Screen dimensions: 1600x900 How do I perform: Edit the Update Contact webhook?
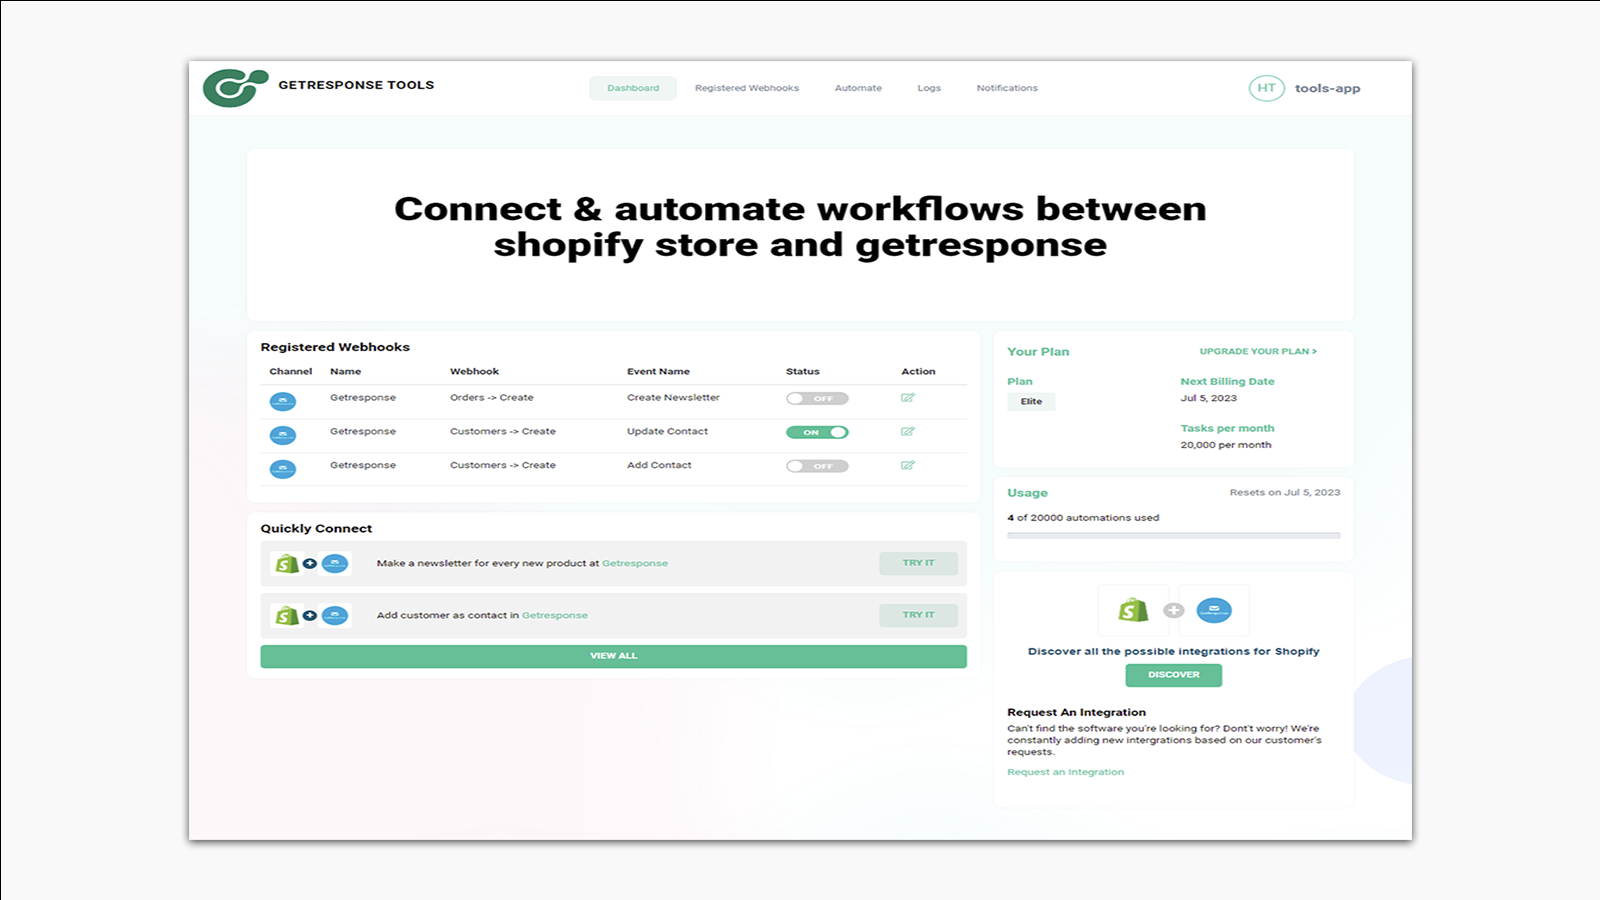point(908,432)
